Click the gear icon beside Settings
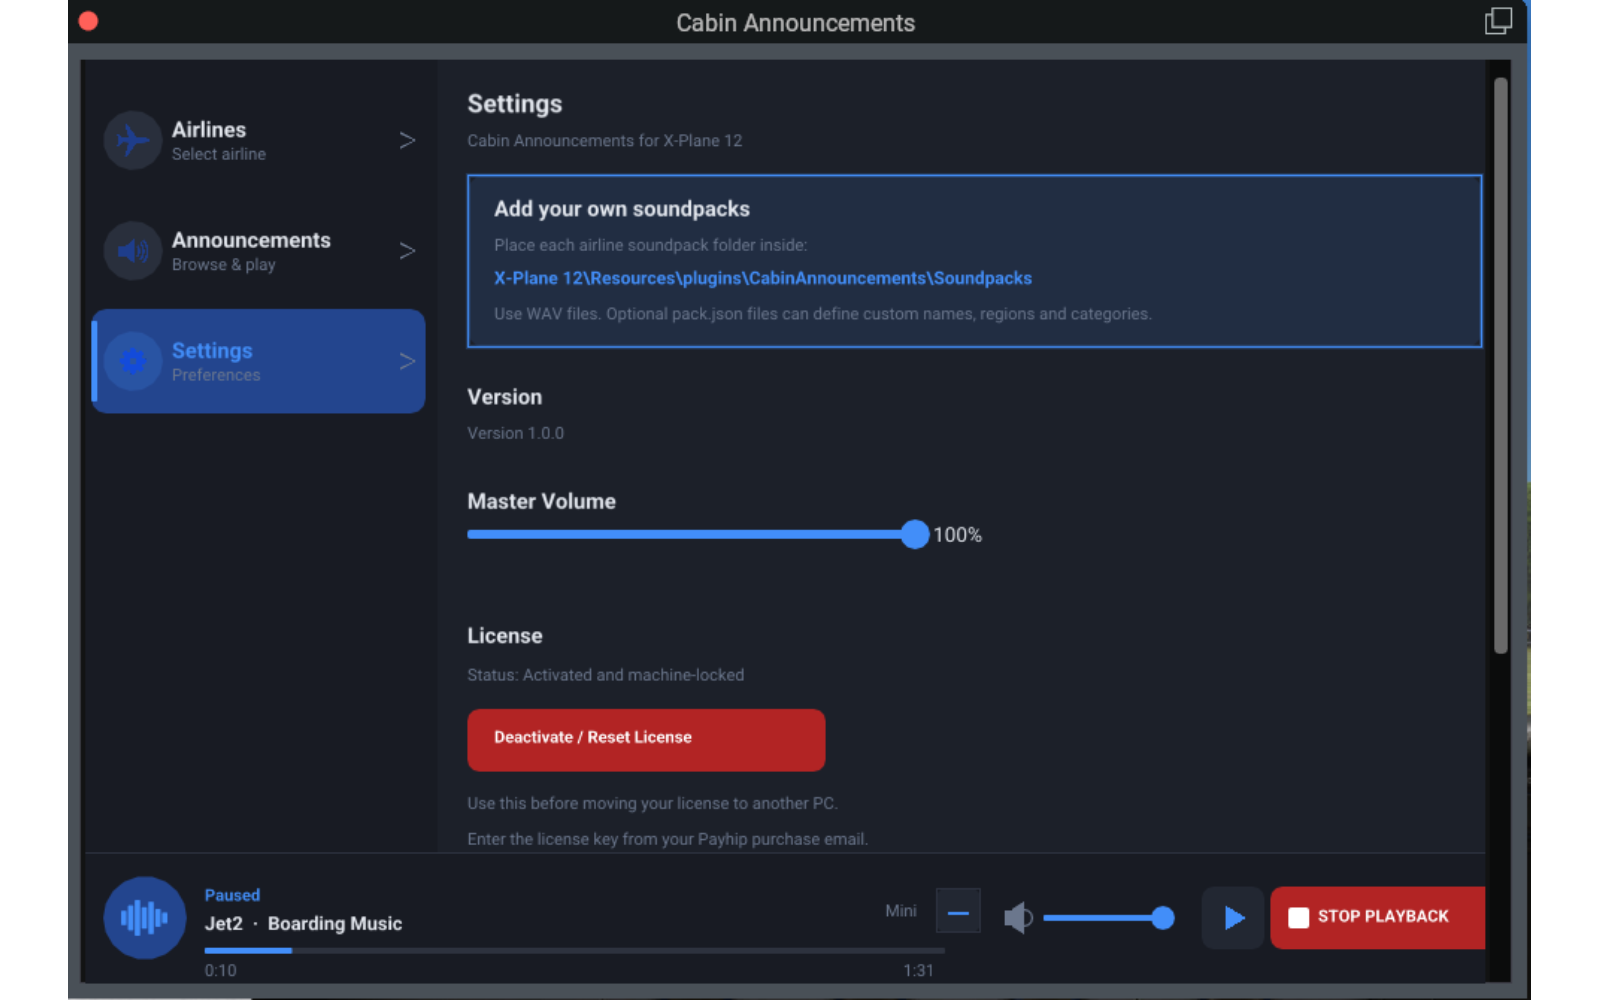The height and width of the screenshot is (1000, 1600). (133, 361)
